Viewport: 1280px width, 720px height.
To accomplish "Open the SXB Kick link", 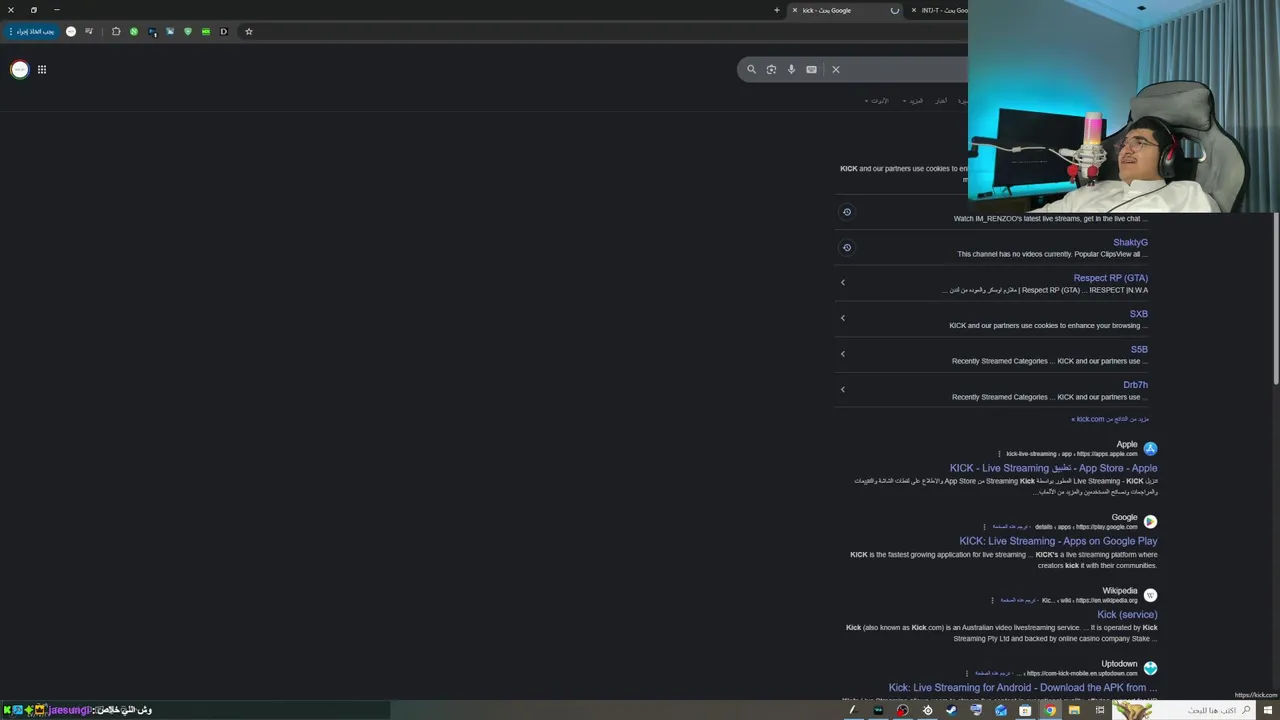I will [x=1138, y=314].
